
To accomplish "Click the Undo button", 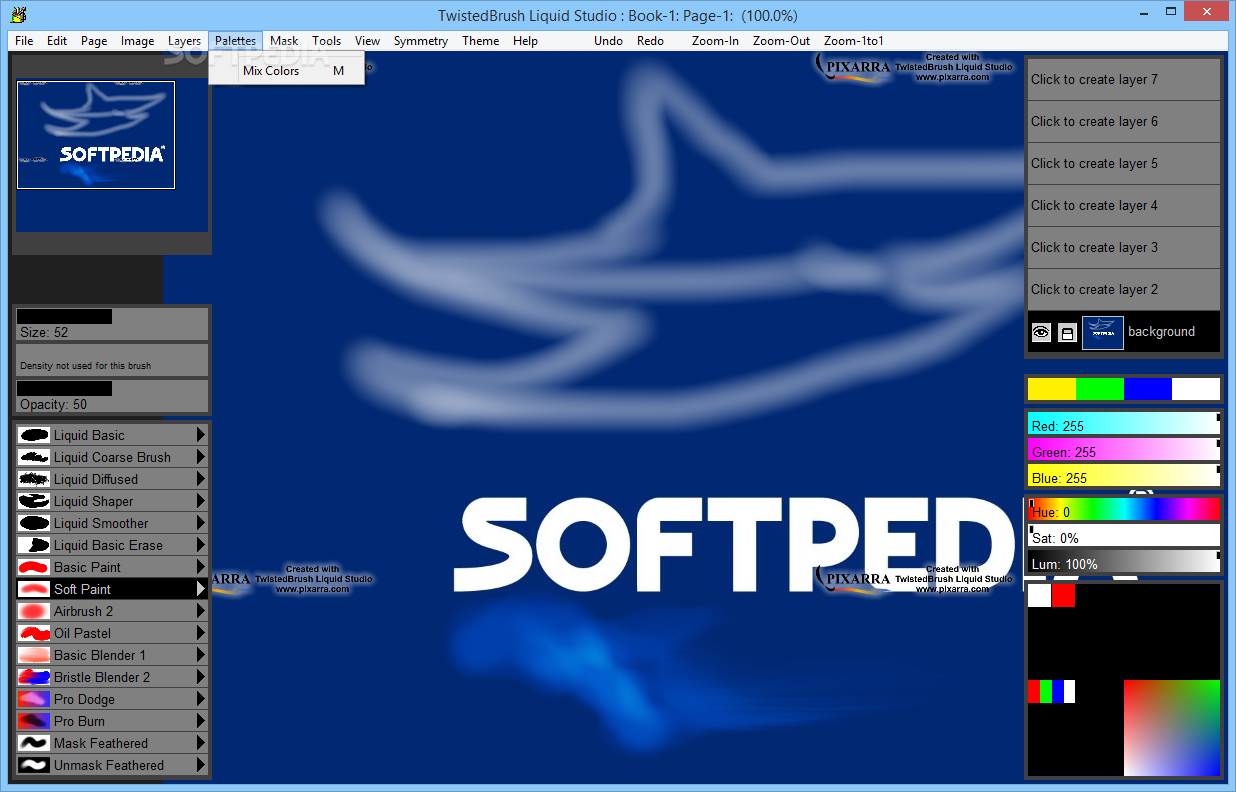I will click(x=608, y=41).
